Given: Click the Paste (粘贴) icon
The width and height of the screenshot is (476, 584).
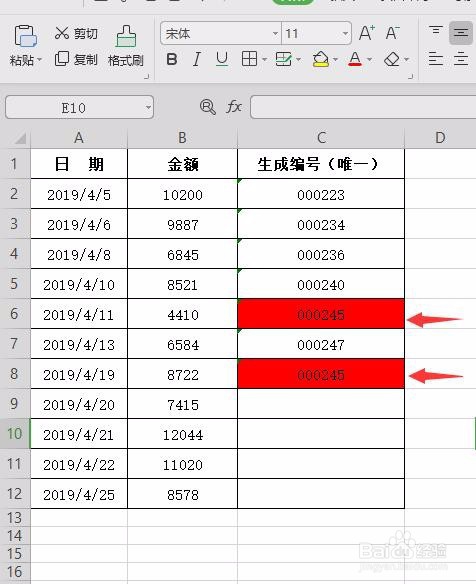Looking at the screenshot, I should point(25,36).
